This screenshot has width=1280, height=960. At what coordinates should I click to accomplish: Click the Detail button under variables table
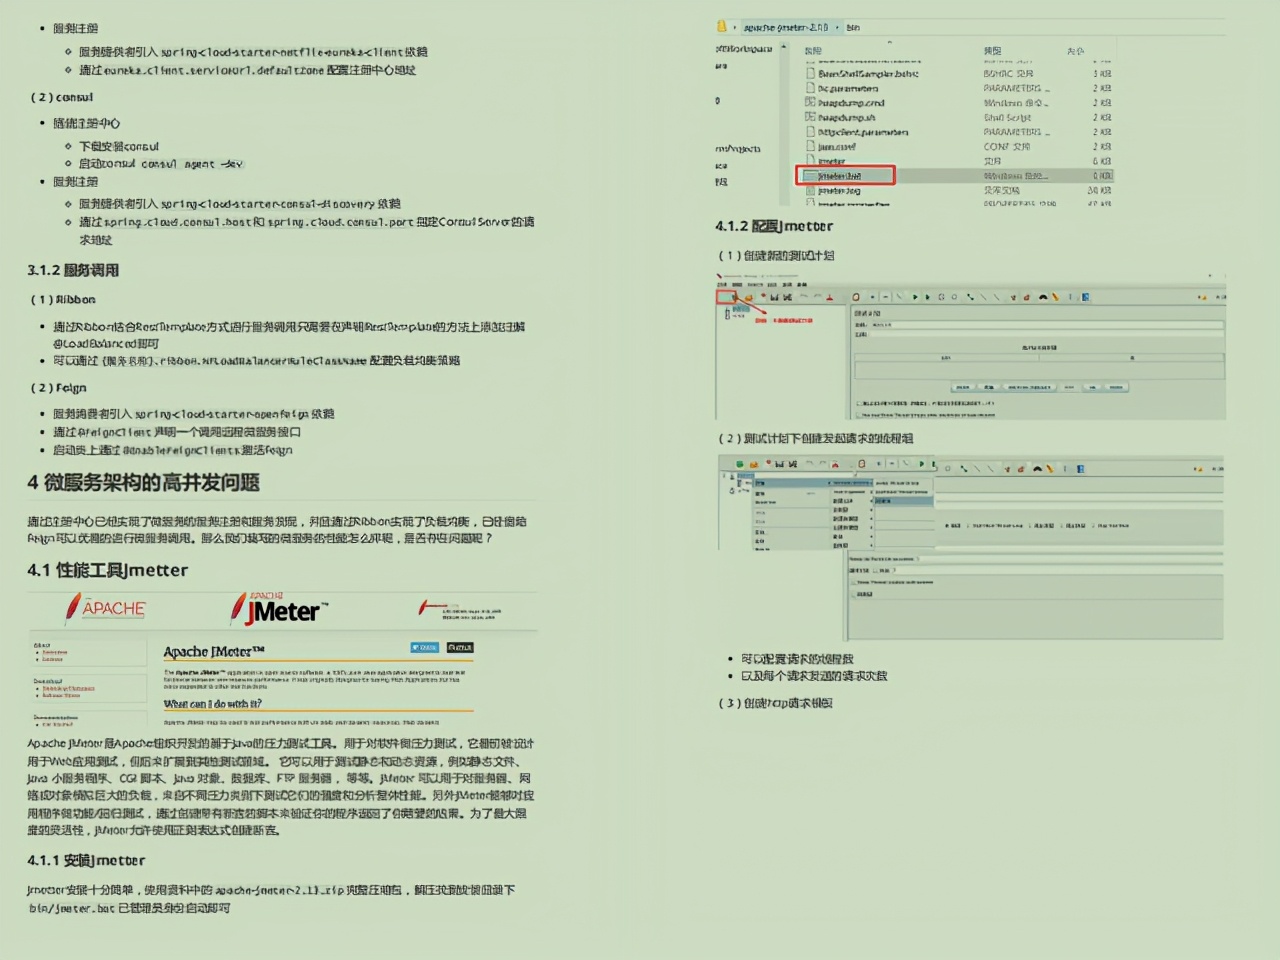[x=963, y=387]
